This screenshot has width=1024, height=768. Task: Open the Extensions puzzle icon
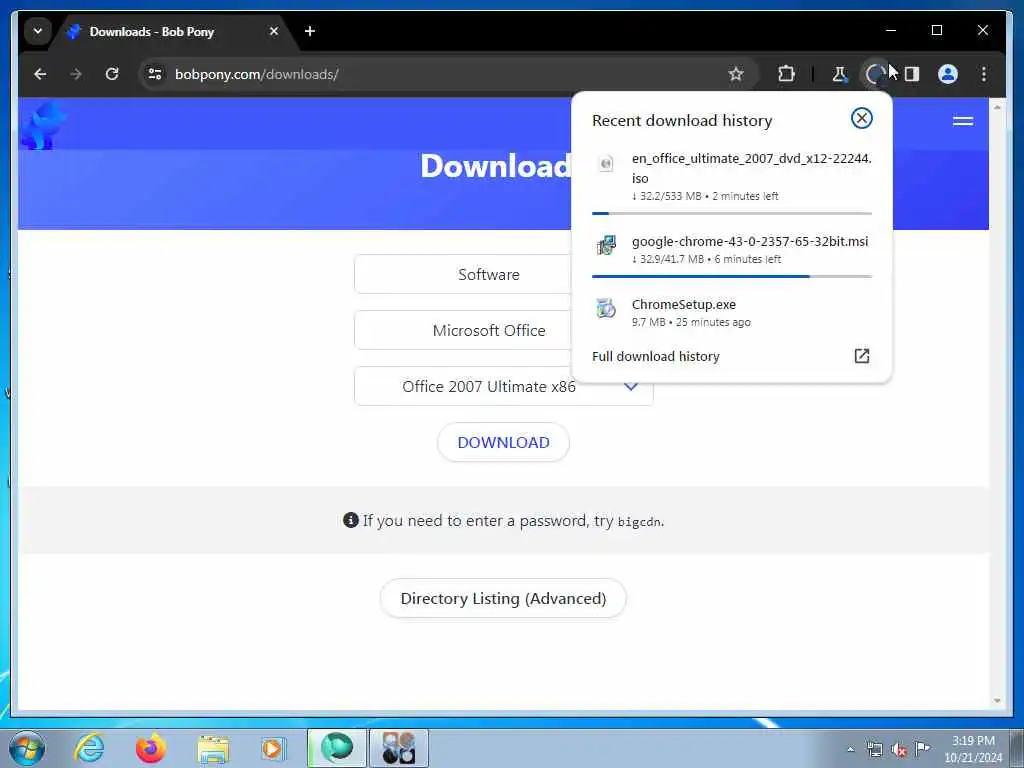click(x=786, y=74)
